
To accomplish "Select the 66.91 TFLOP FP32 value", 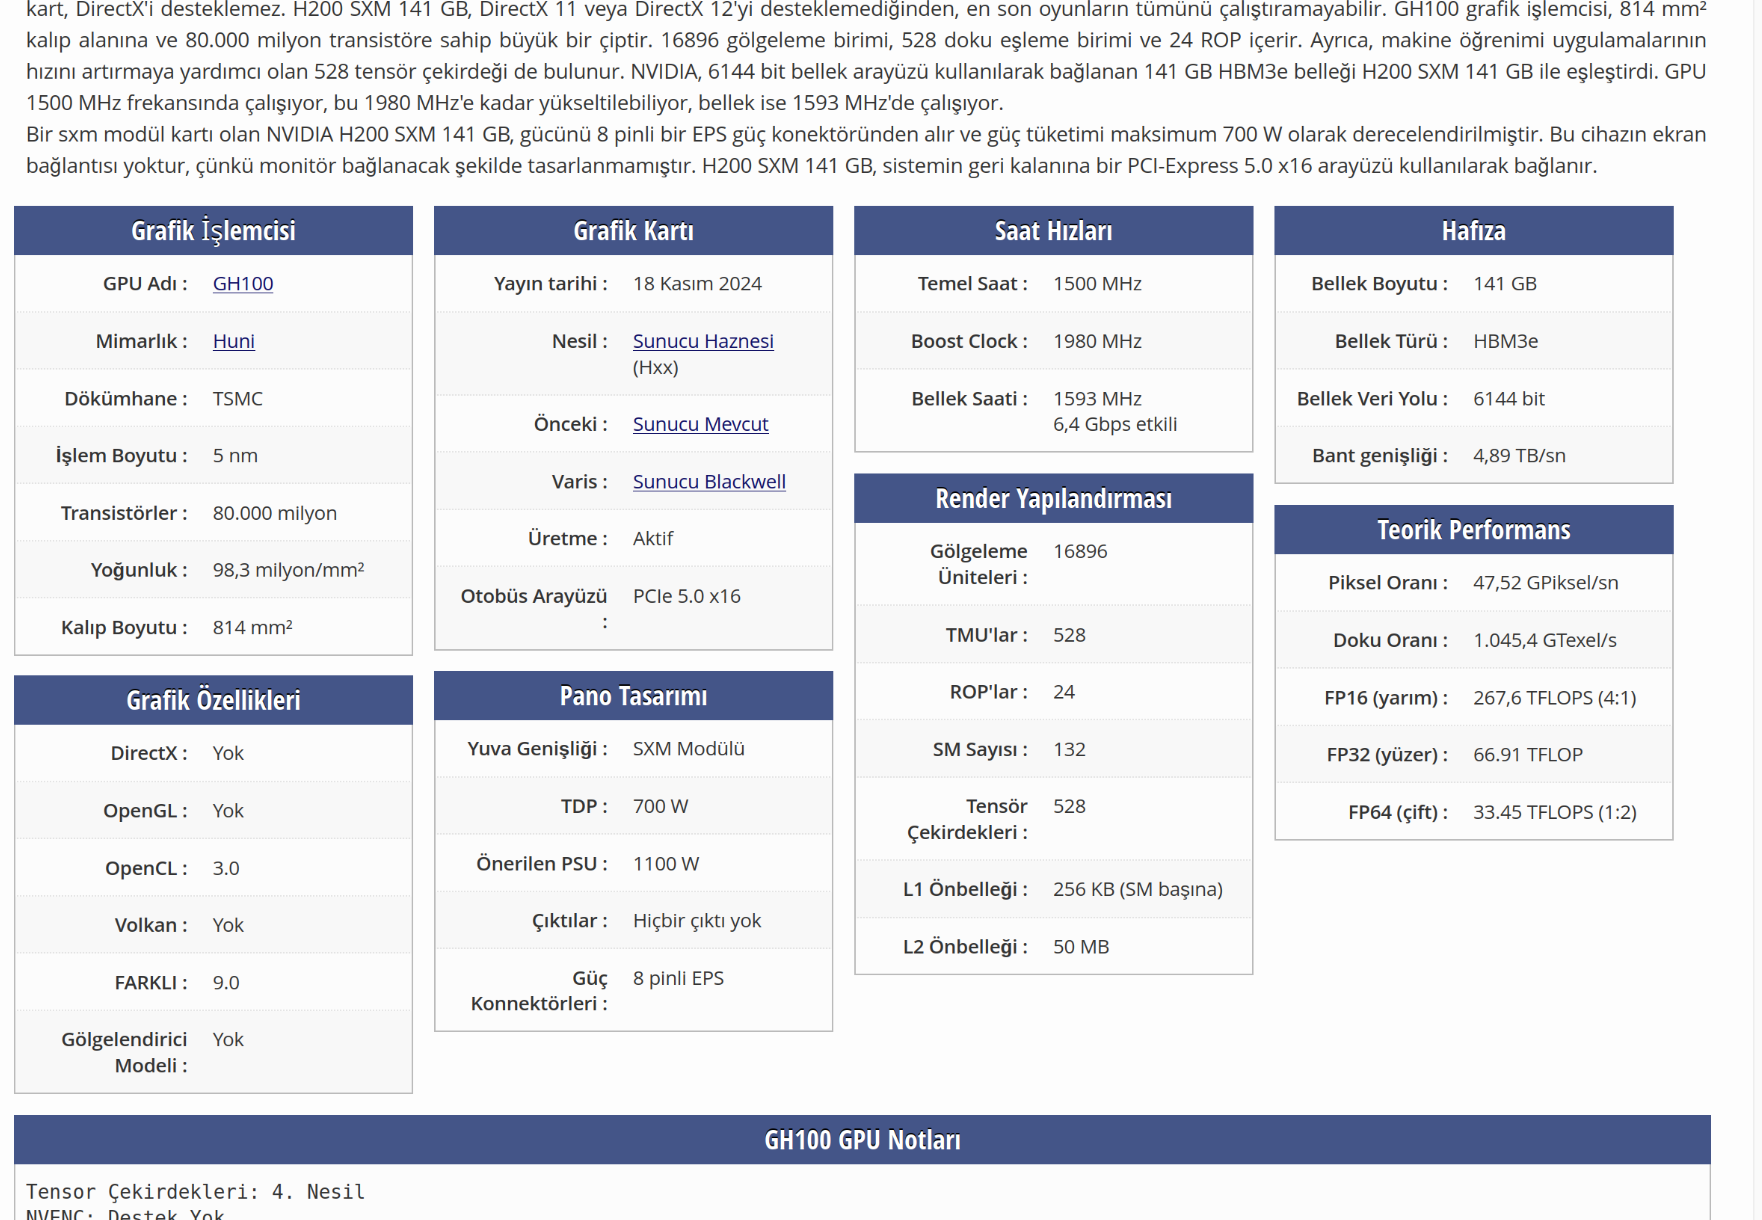I will (1528, 755).
